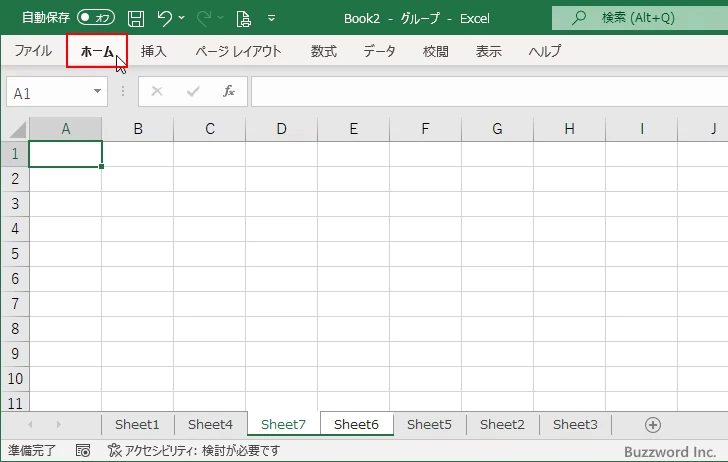728x462 pixels.
Task: Click the active cell A1
Action: pos(65,154)
